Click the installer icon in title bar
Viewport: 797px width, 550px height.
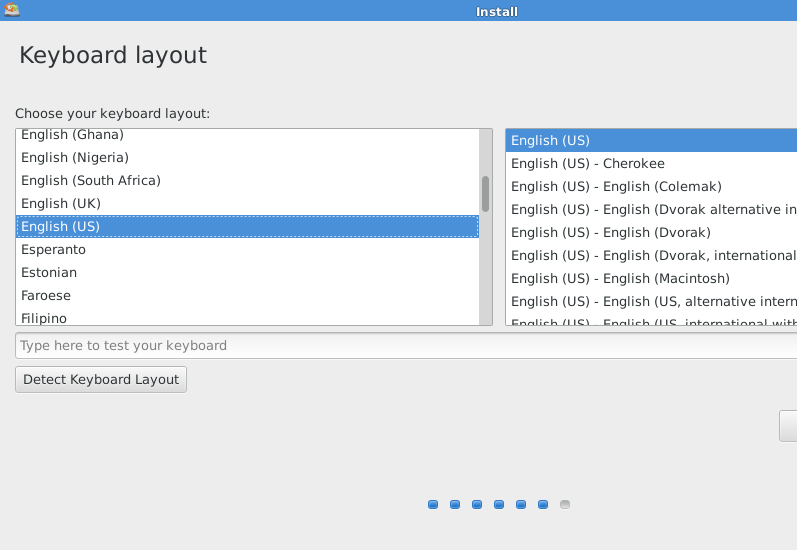pos(12,11)
